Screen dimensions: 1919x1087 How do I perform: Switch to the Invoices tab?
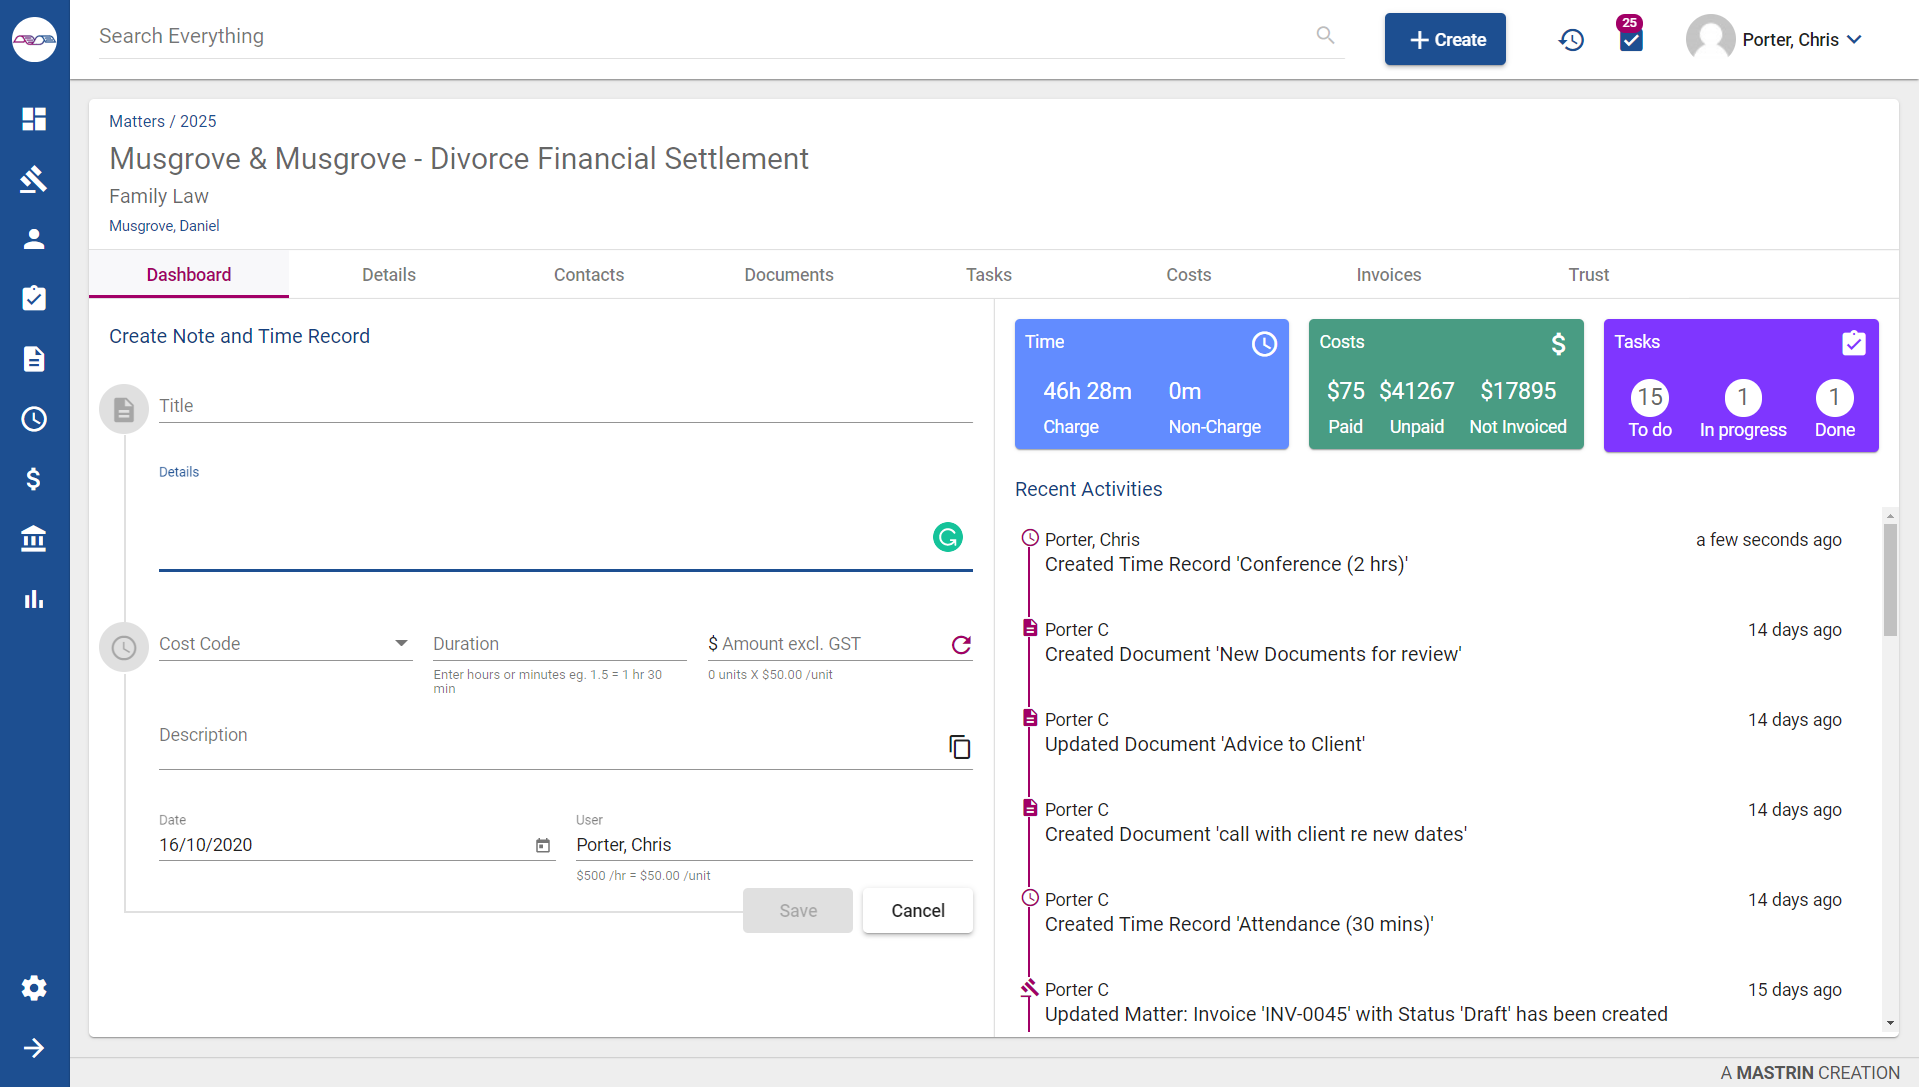[x=1388, y=274]
